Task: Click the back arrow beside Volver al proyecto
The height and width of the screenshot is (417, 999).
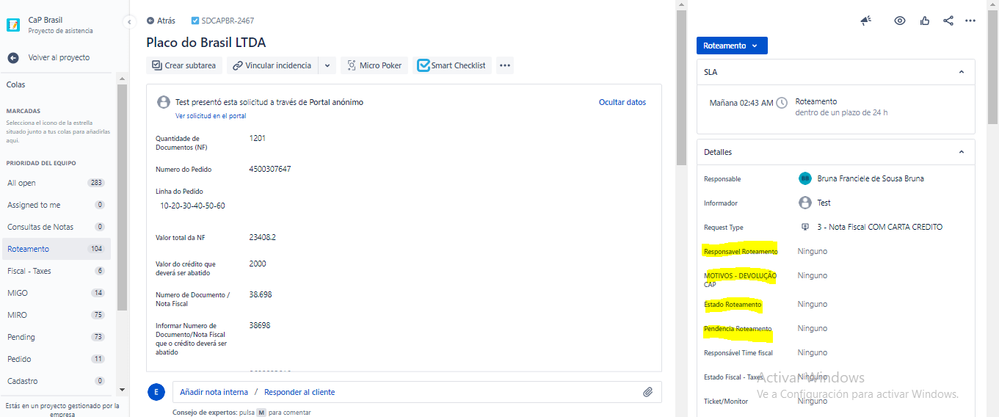Action: (x=13, y=57)
